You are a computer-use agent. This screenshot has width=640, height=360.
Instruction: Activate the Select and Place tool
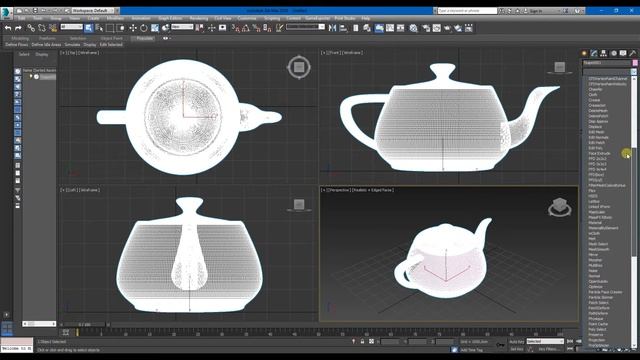[165, 28]
